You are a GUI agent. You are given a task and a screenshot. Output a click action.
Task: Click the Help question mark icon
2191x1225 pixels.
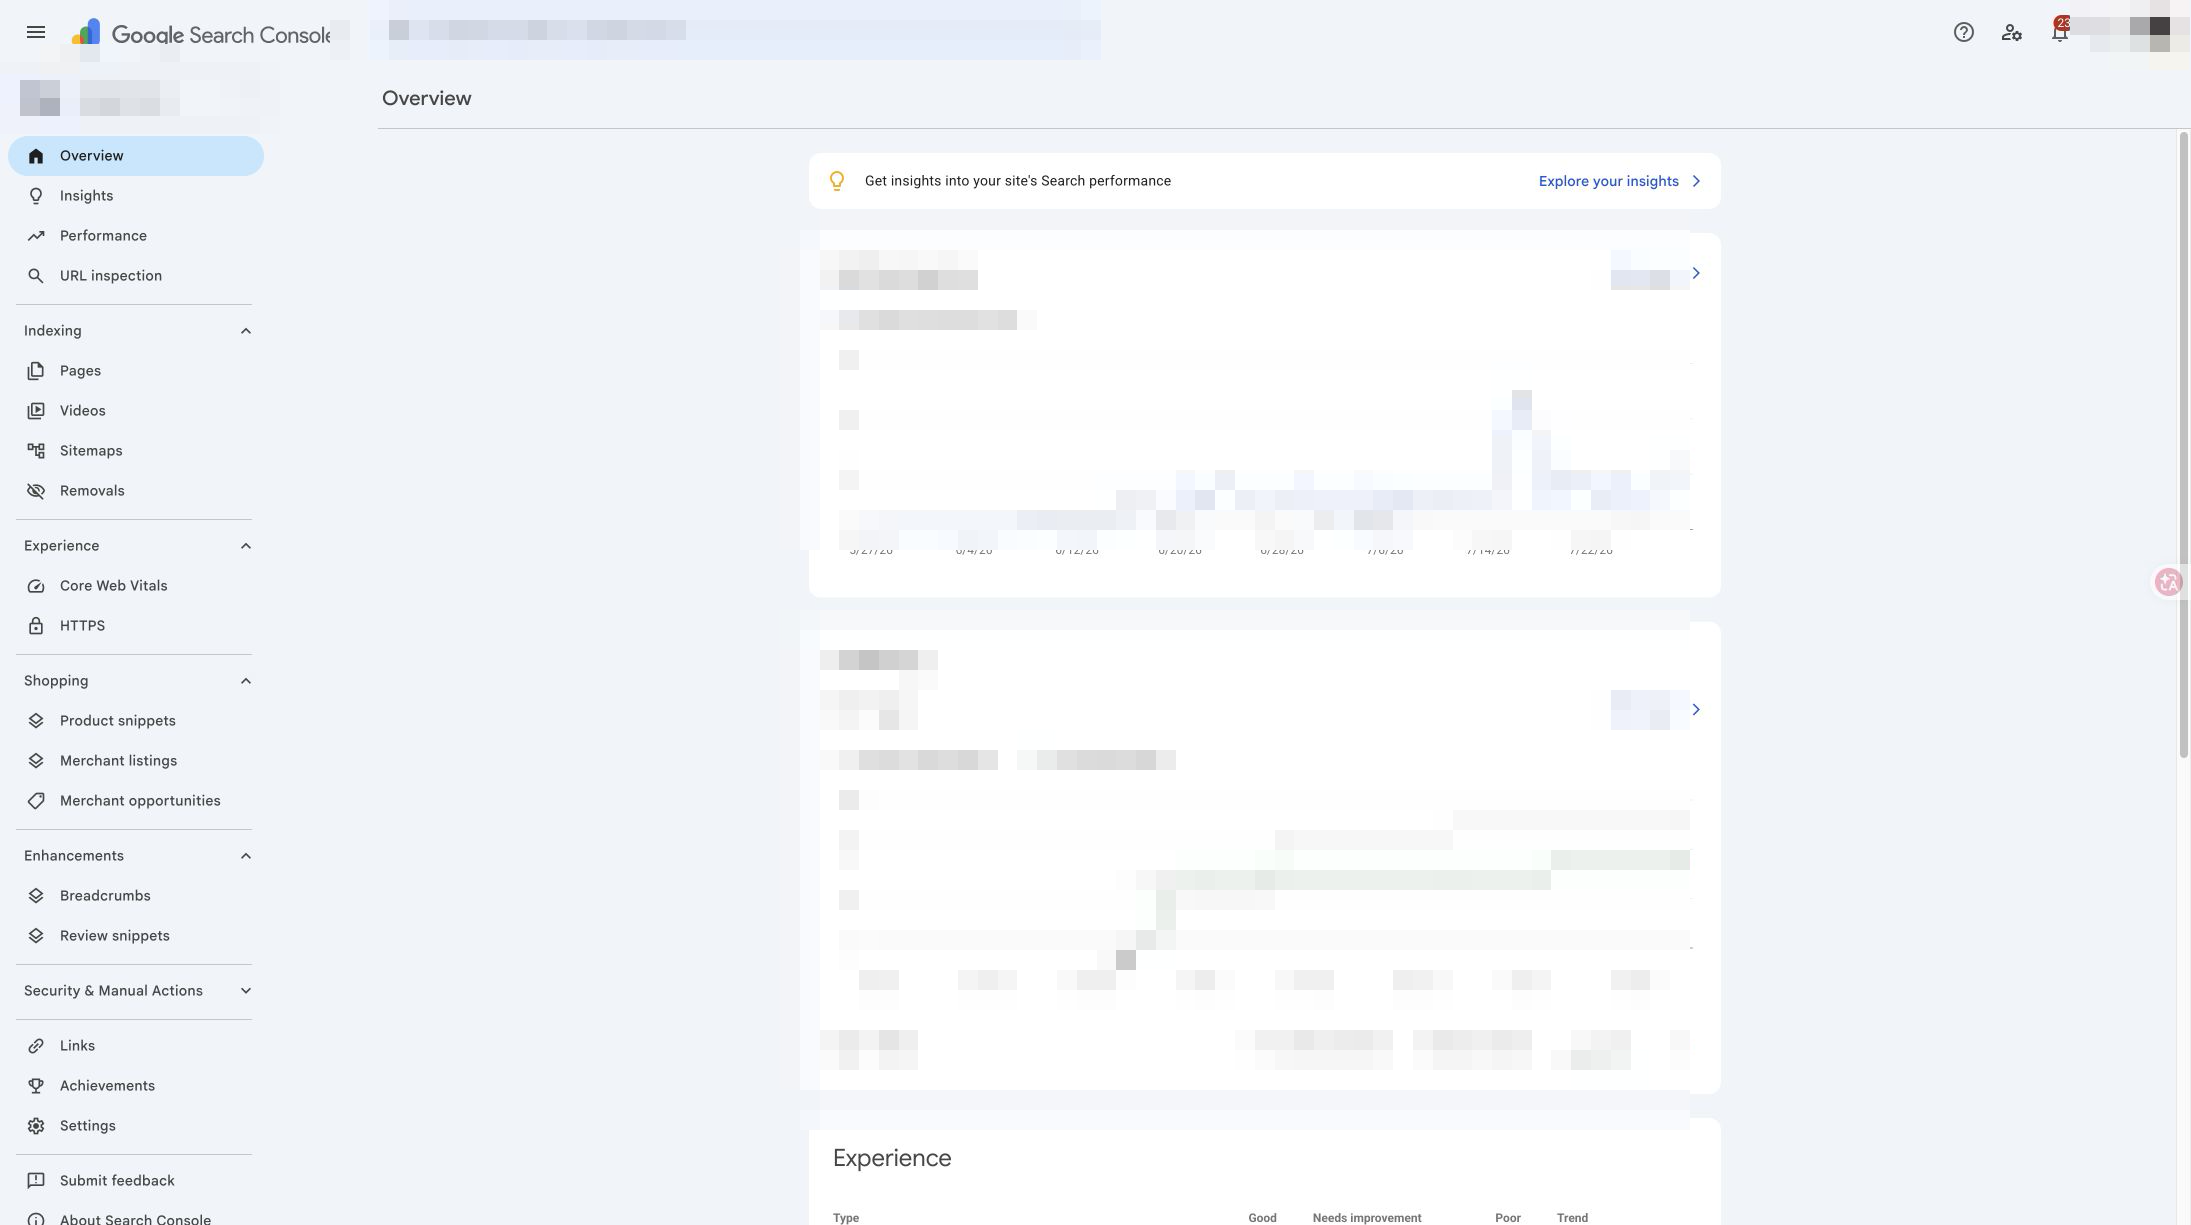[1963, 33]
